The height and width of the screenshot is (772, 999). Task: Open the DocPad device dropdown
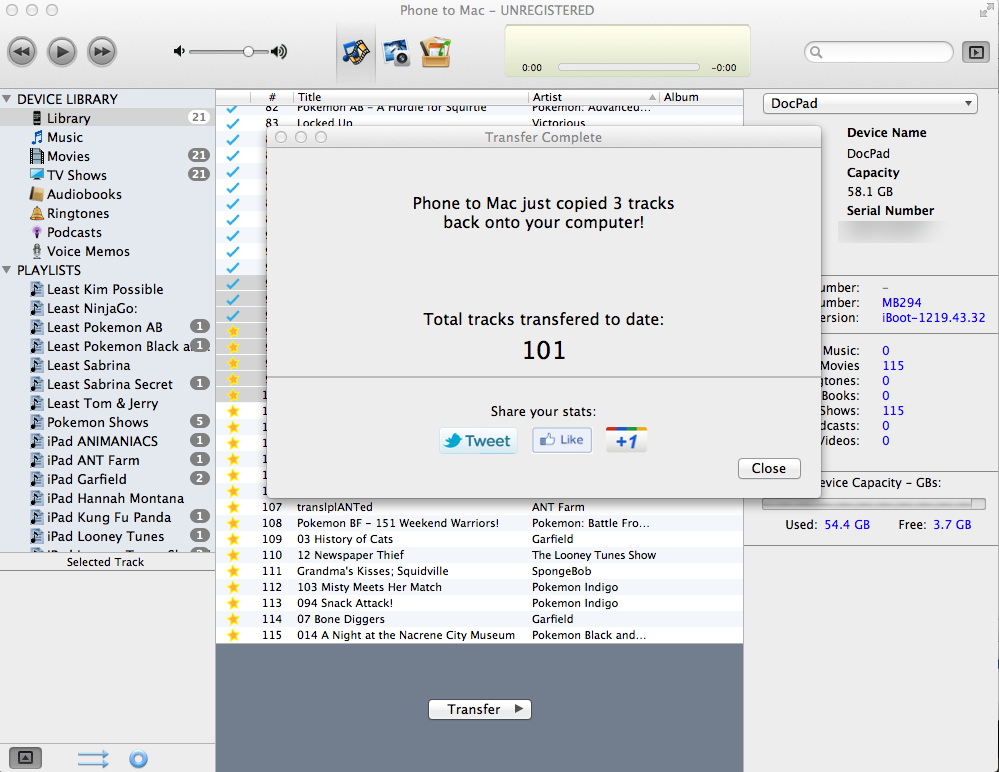[x=869, y=104]
